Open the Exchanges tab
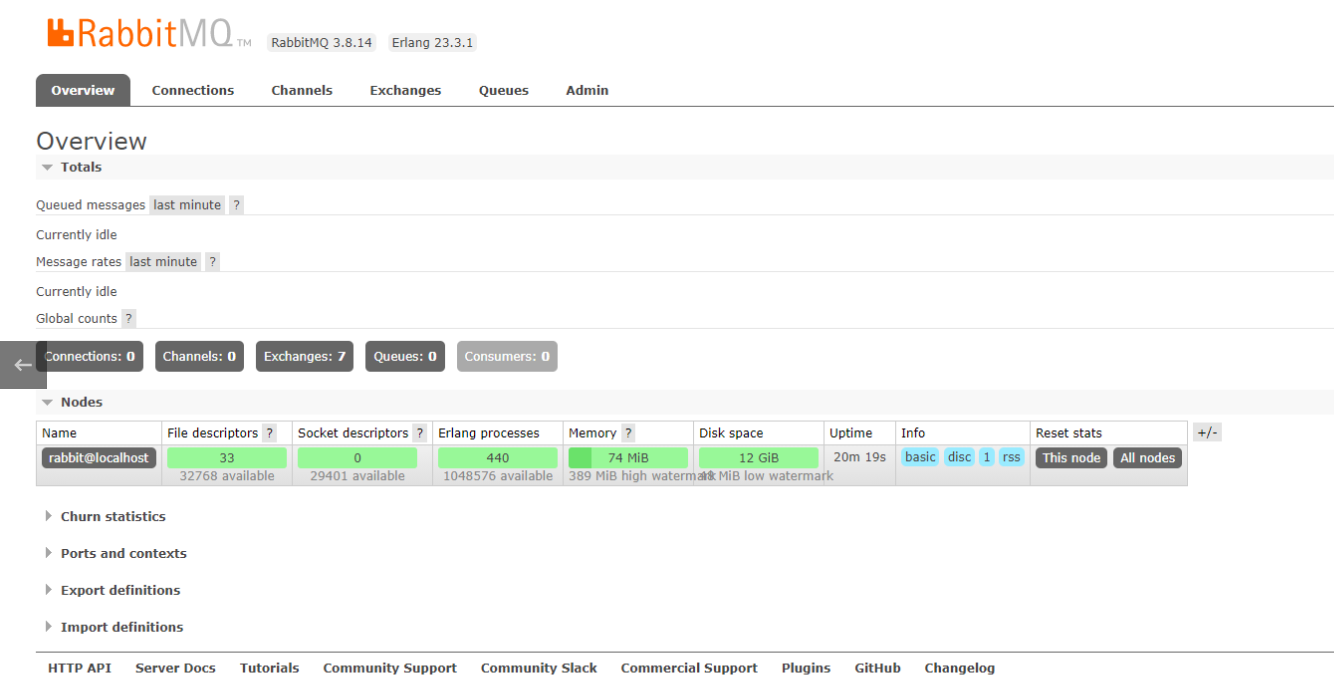The image size is (1334, 694). [x=405, y=90]
